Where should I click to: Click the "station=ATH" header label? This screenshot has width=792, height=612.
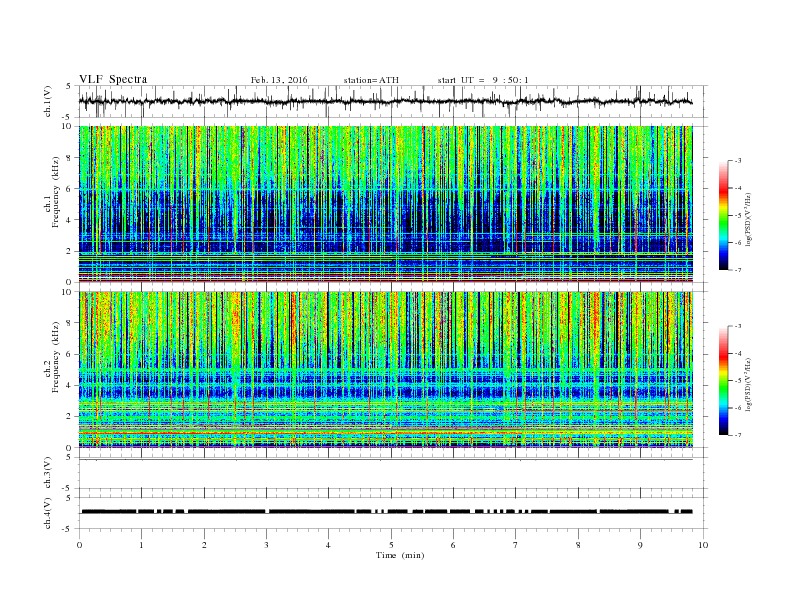pos(371,80)
